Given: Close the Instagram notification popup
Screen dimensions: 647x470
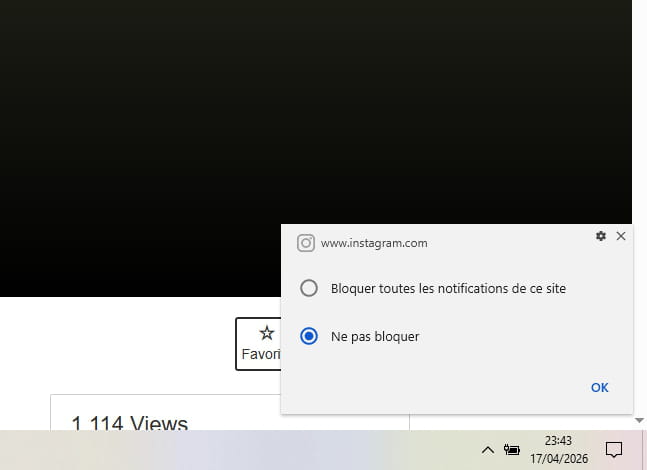Looking at the screenshot, I should 621,236.
